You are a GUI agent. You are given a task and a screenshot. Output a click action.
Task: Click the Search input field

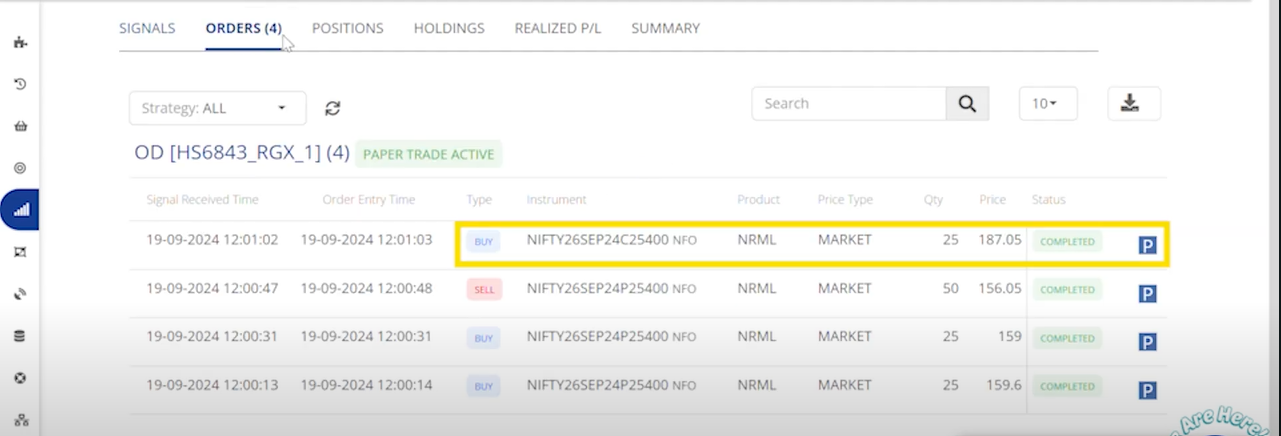[849, 104]
